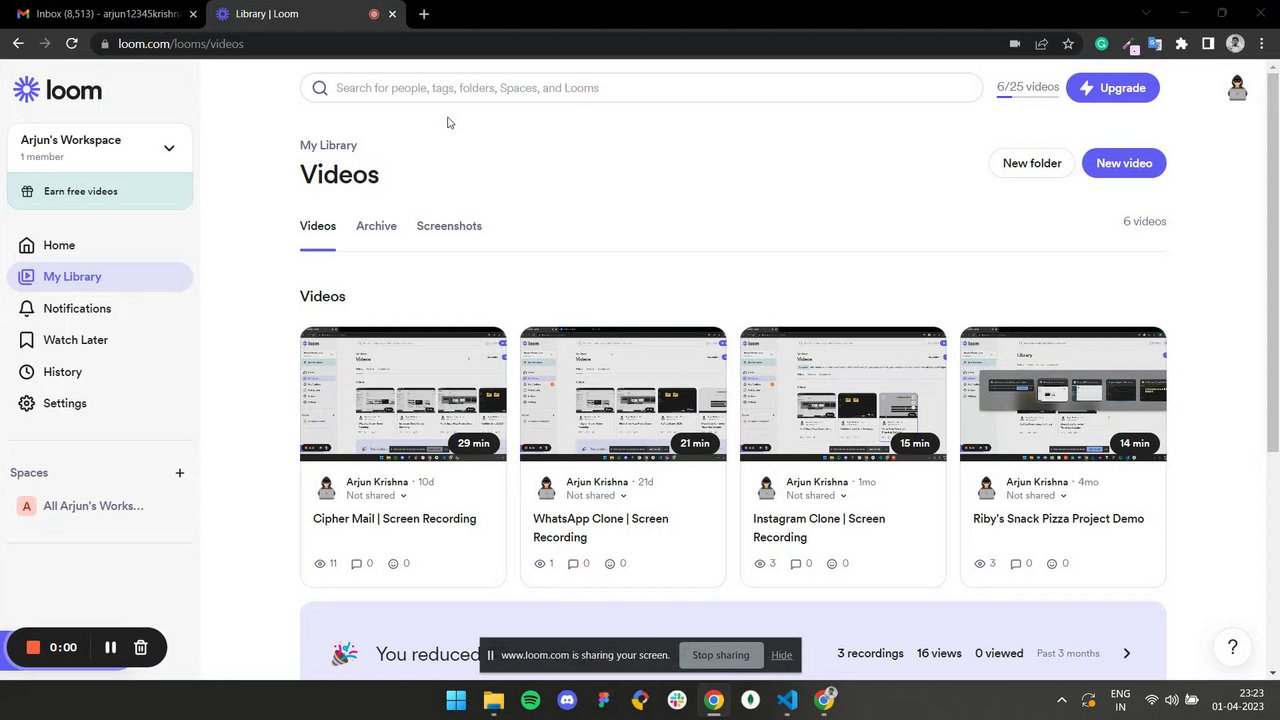Viewport: 1280px width, 720px height.
Task: Click Earn free videos
Action: click(99, 191)
